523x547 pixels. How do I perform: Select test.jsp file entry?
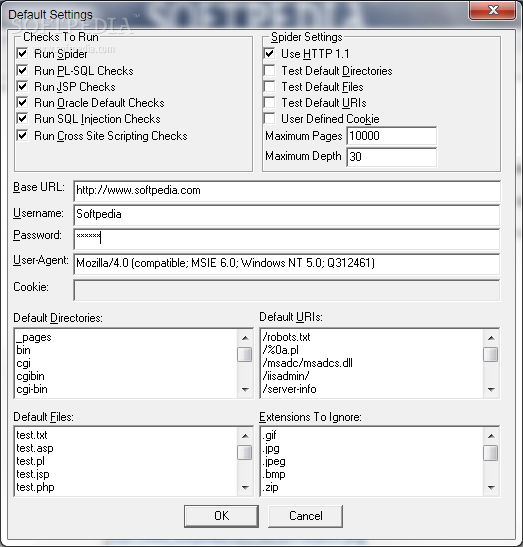point(33,474)
